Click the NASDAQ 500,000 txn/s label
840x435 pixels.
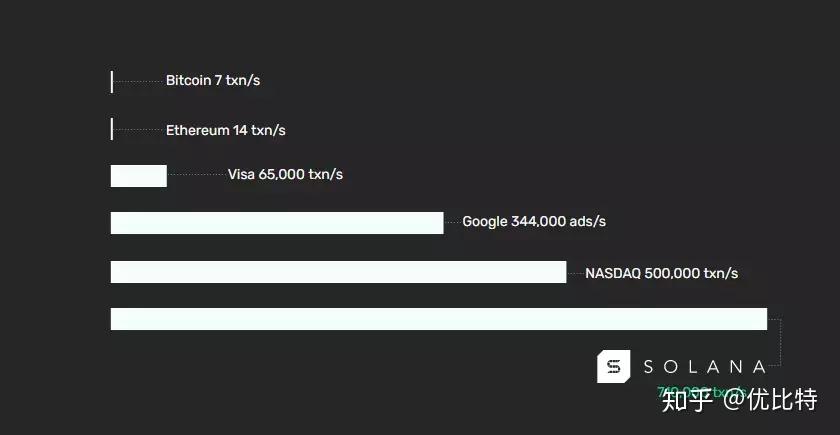[x=662, y=273]
